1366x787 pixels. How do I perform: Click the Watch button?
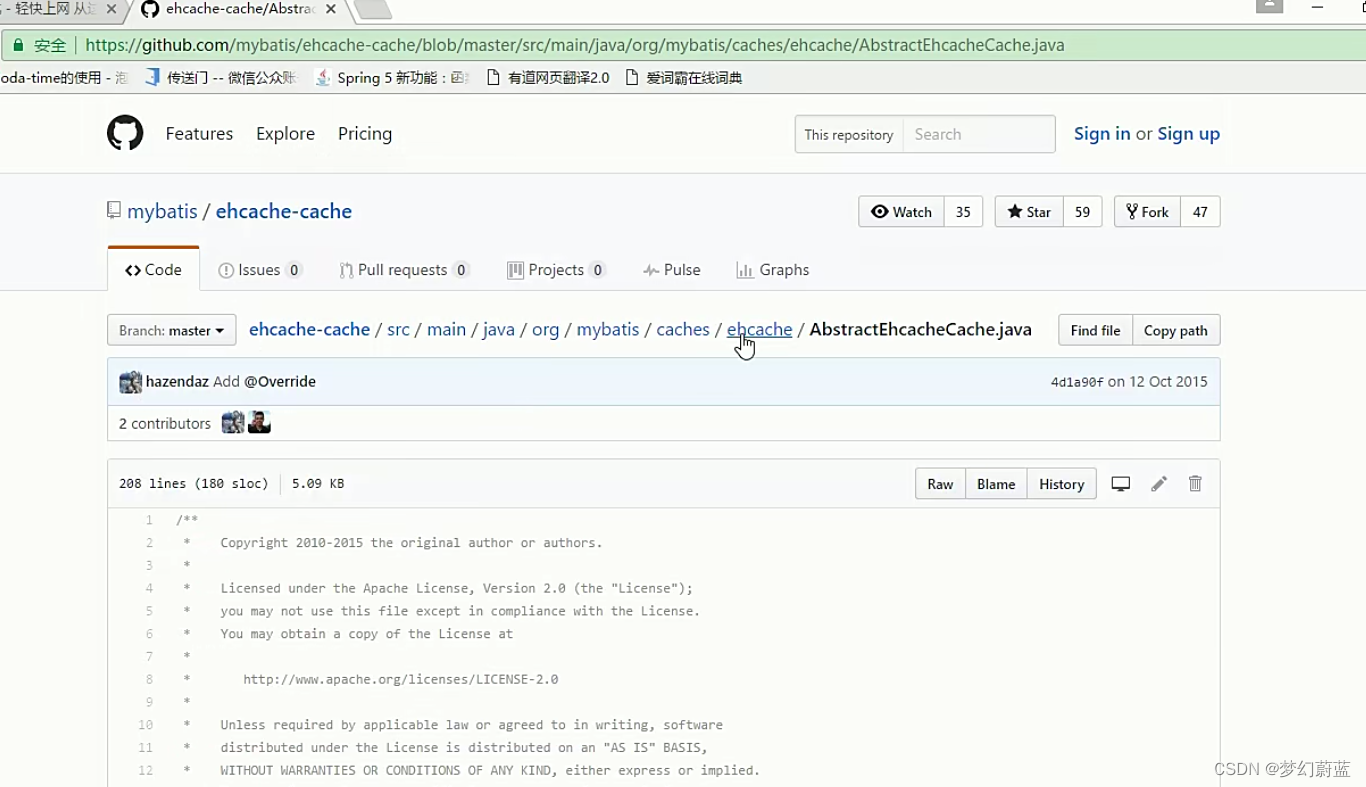pyautogui.click(x=901, y=212)
